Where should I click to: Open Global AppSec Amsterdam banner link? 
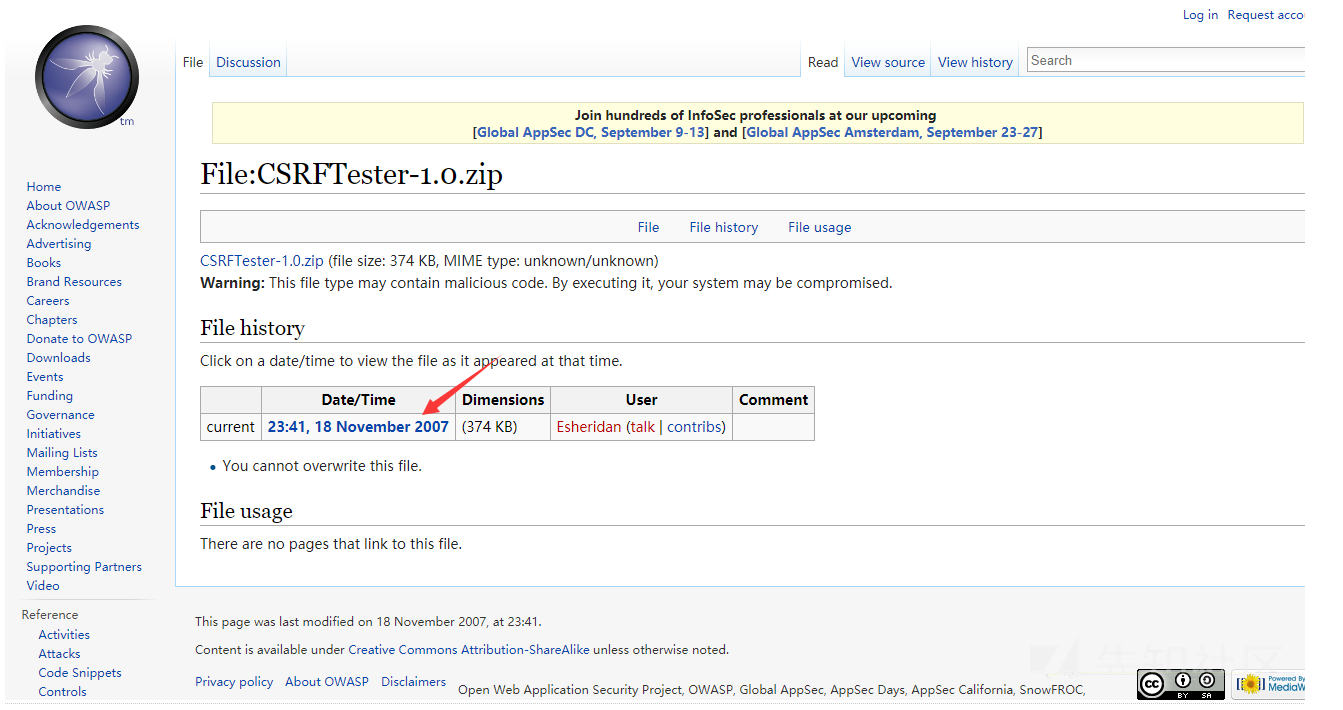(892, 132)
